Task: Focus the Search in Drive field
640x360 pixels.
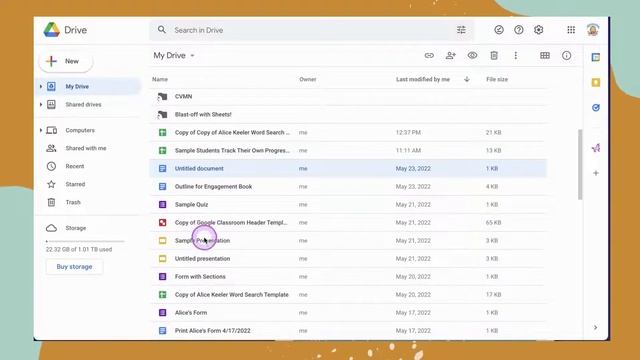Action: click(311, 30)
